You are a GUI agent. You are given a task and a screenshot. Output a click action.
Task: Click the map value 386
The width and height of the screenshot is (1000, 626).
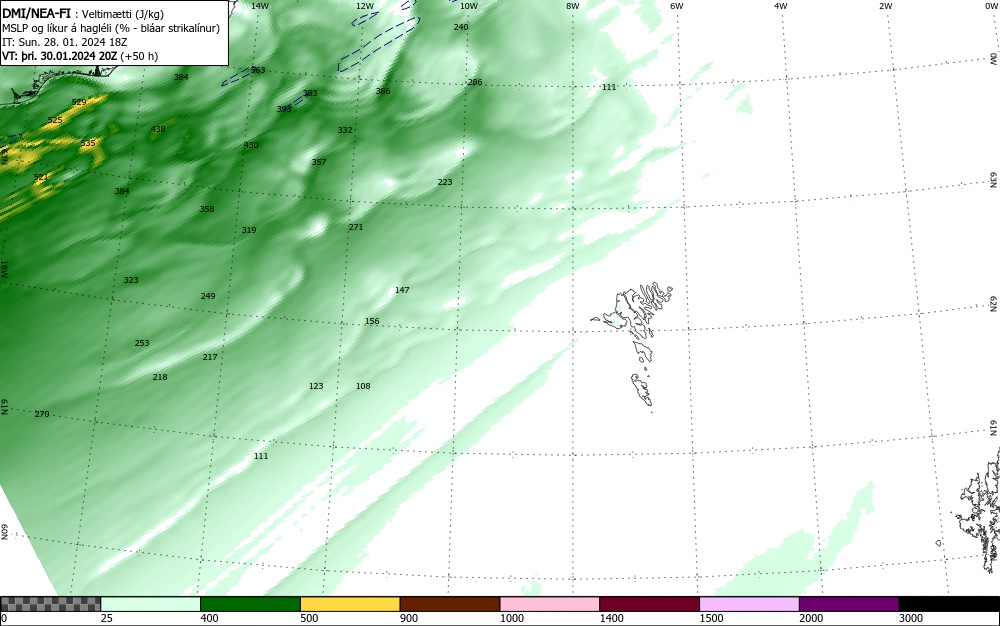click(383, 91)
